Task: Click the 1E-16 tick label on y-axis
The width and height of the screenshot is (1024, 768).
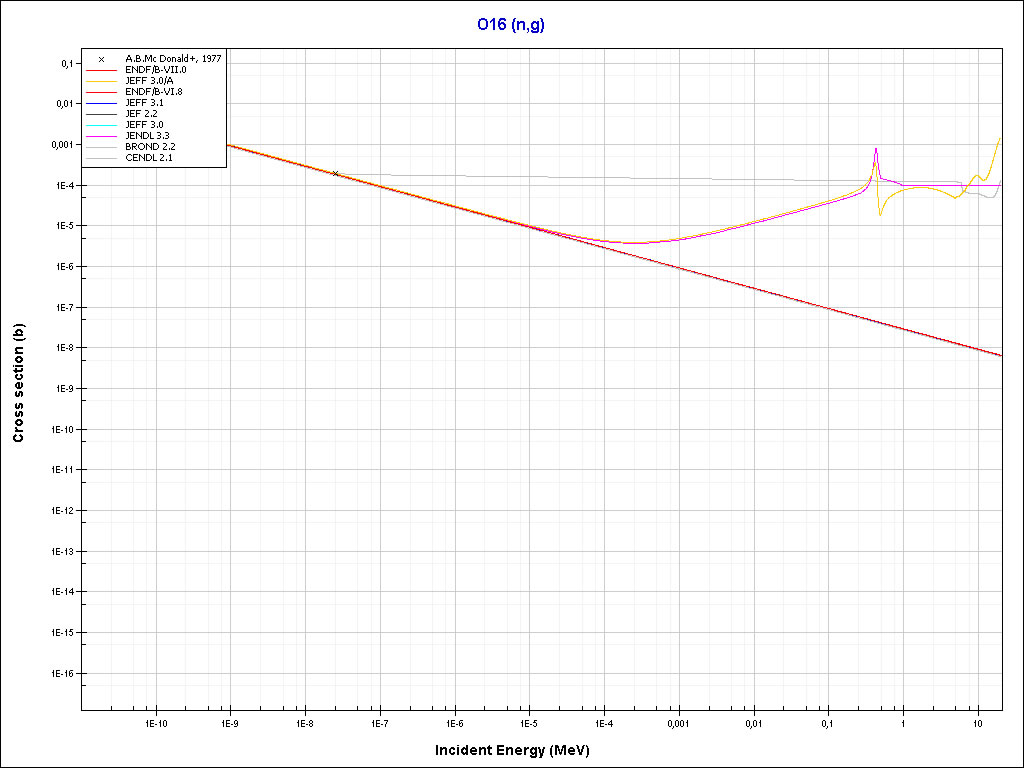Action: tap(59, 674)
